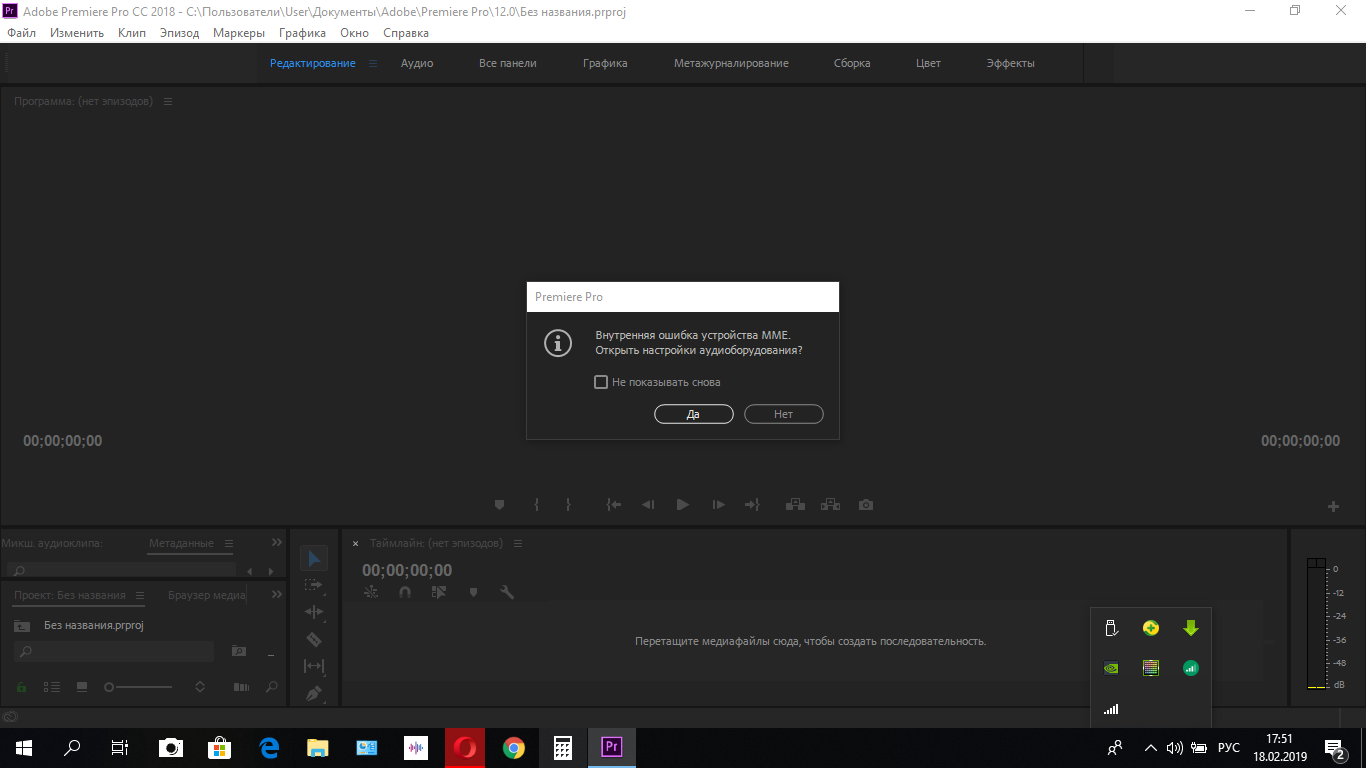Switch to the Цвет workspace
The image size is (1366, 768).
(x=928, y=63)
